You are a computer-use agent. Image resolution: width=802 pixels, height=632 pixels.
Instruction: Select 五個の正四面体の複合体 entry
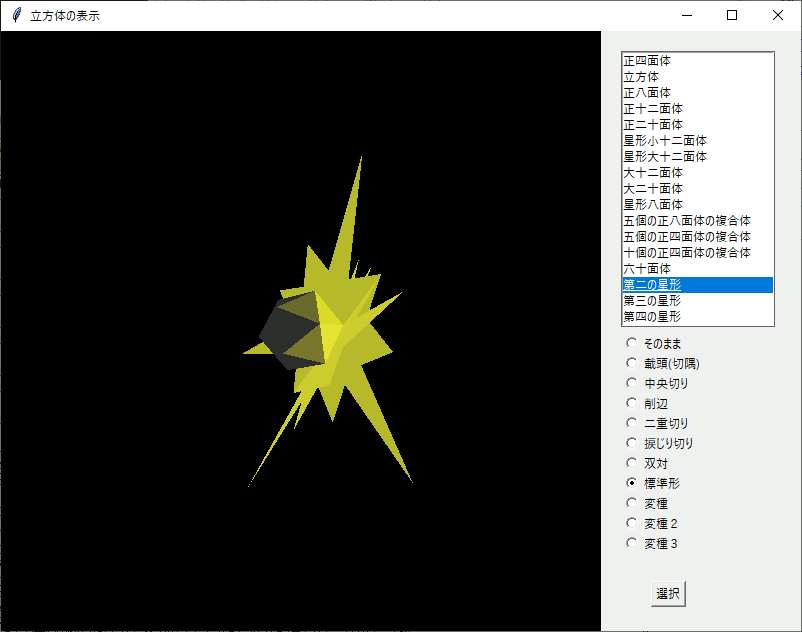tap(698, 237)
